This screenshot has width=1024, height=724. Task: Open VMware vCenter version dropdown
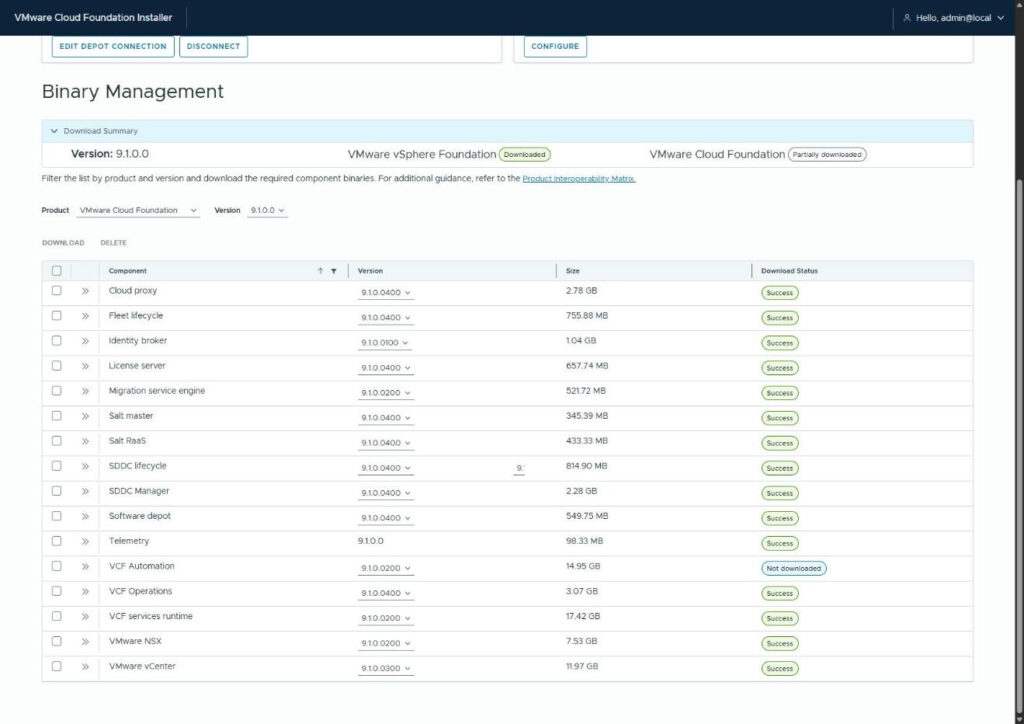coord(385,669)
